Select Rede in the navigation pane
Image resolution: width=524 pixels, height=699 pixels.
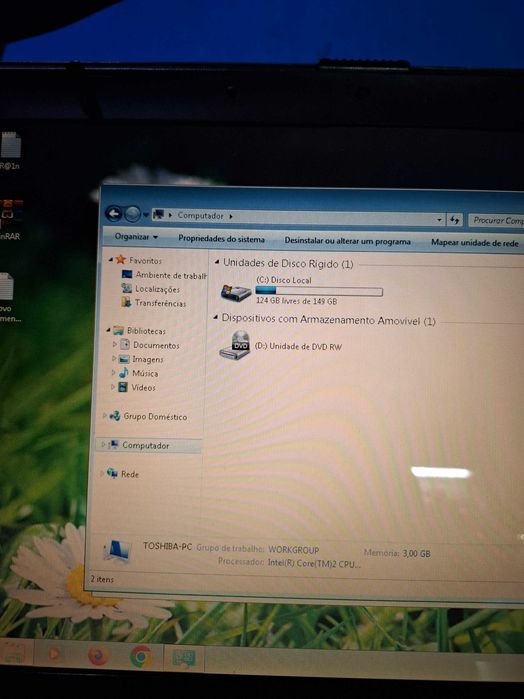(130, 474)
